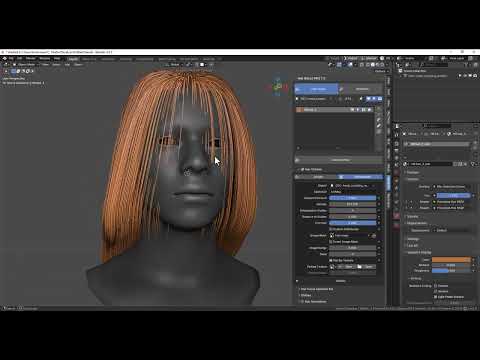Select the material slot in the list
Screen dimensions: 480x360
[x=438, y=144]
